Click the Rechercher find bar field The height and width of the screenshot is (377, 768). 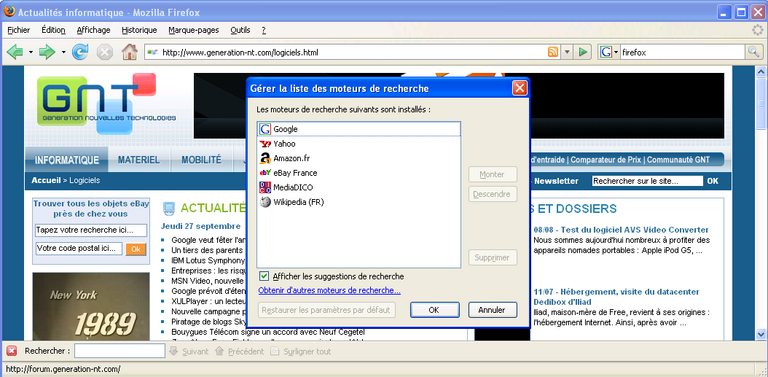click(x=120, y=351)
